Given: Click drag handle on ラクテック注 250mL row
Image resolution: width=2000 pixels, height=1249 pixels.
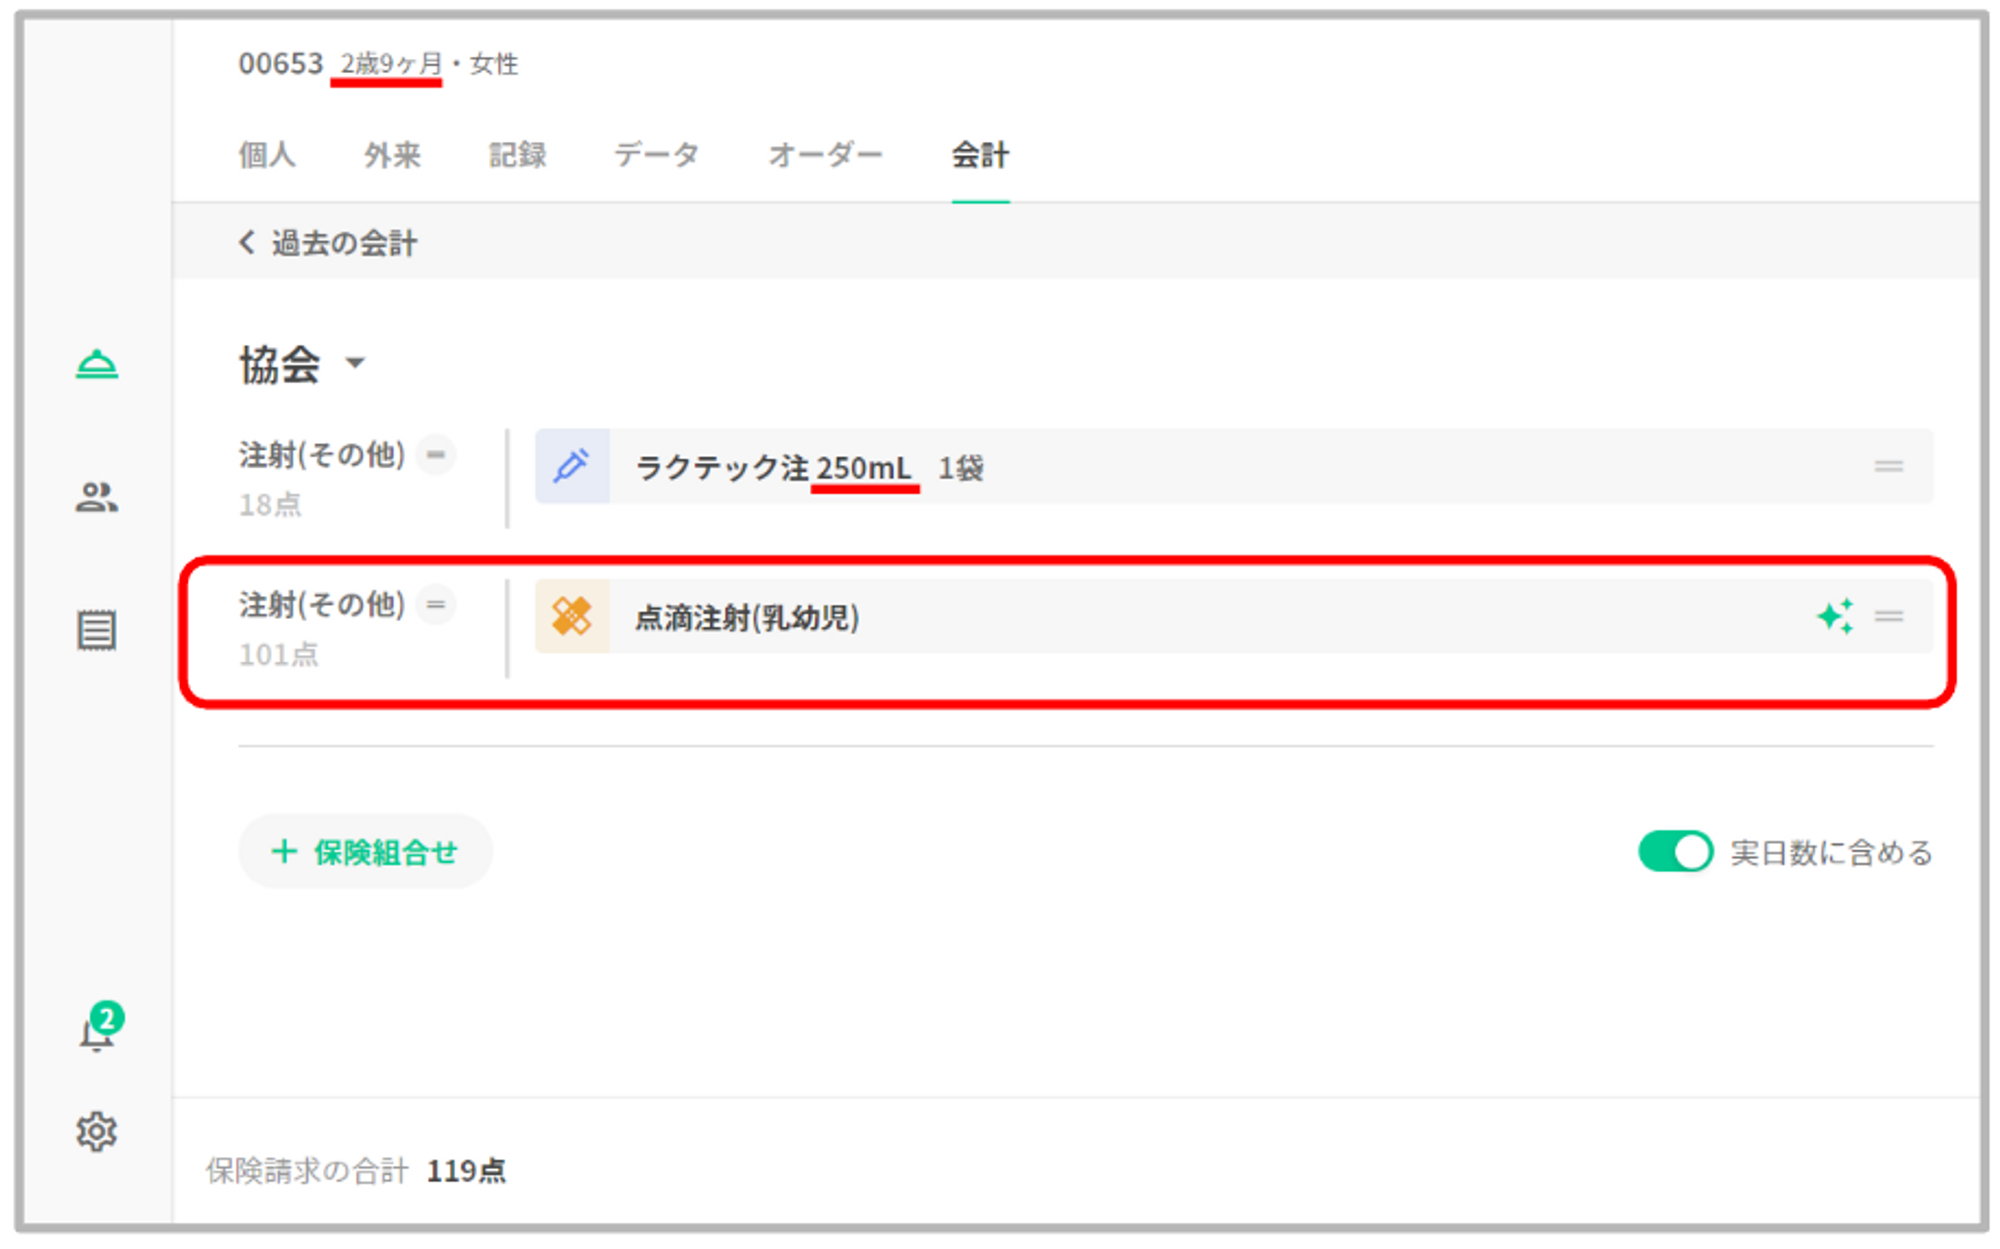Looking at the screenshot, I should [1888, 466].
